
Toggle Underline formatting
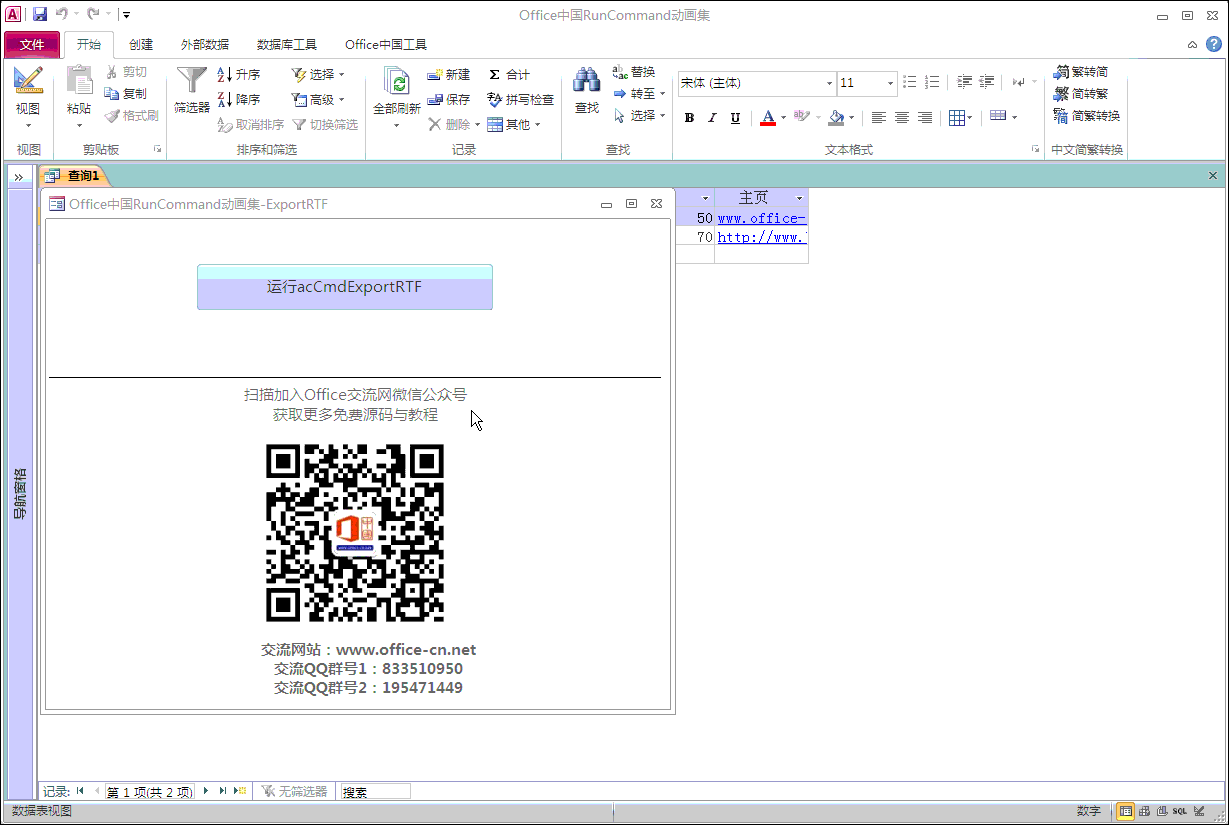click(735, 118)
